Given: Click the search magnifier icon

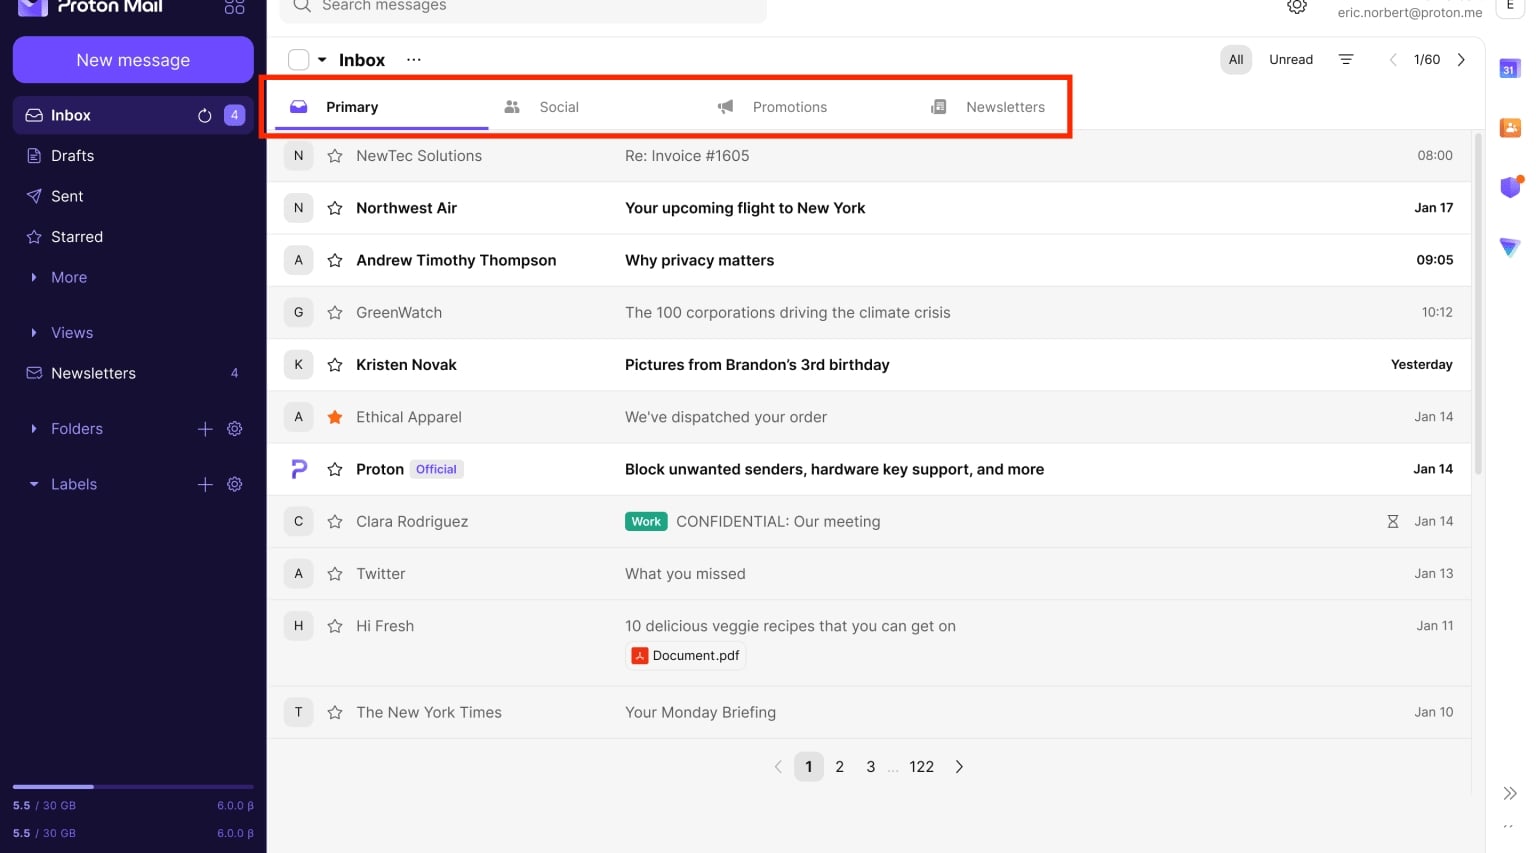Looking at the screenshot, I should coord(302,6).
